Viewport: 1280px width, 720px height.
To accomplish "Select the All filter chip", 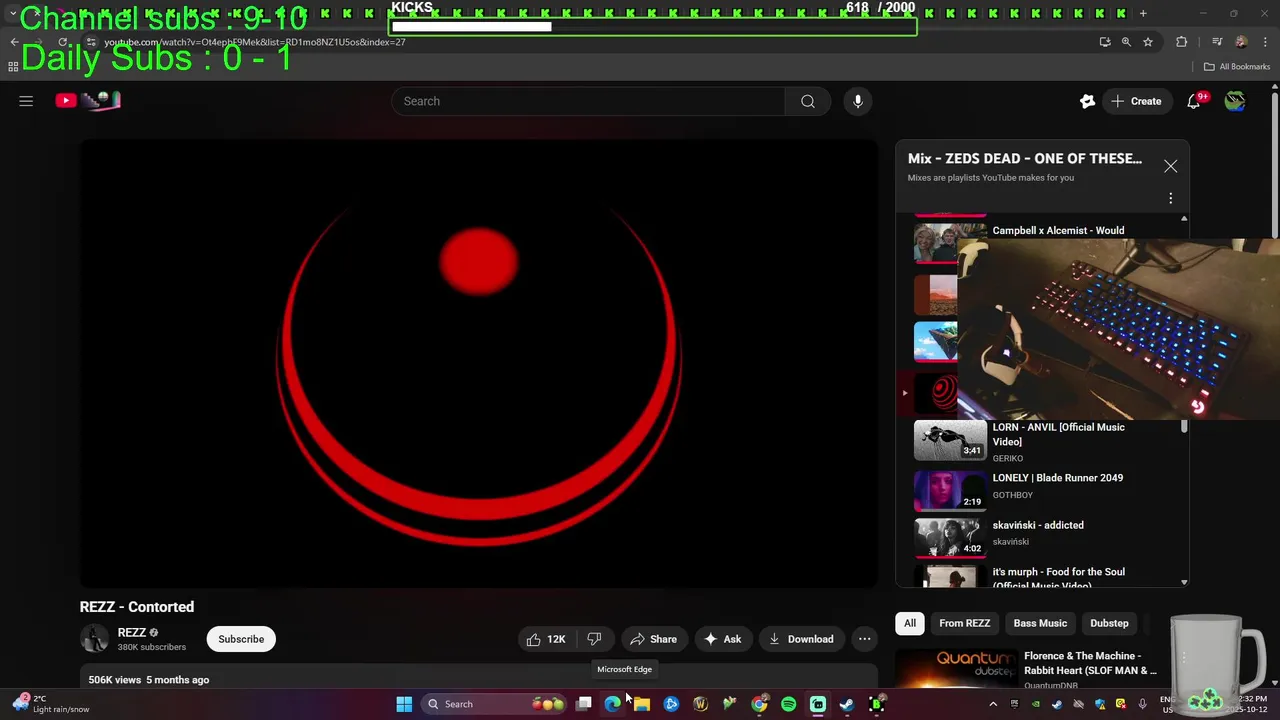I will point(910,623).
